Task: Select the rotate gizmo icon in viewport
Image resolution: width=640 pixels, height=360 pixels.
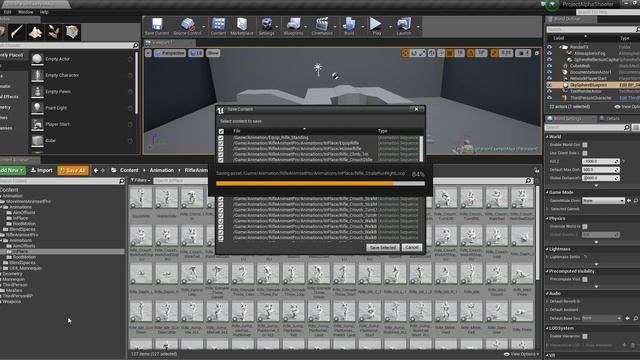Action: [413, 53]
